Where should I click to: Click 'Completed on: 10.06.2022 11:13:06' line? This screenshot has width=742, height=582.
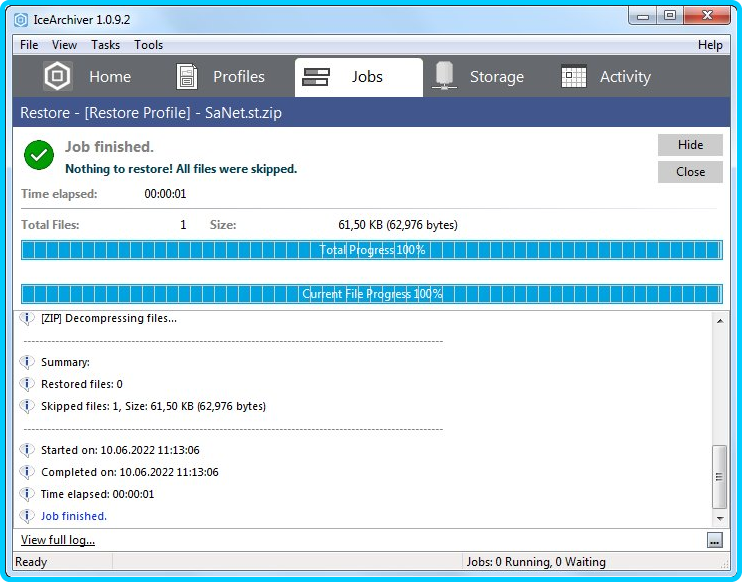(130, 472)
